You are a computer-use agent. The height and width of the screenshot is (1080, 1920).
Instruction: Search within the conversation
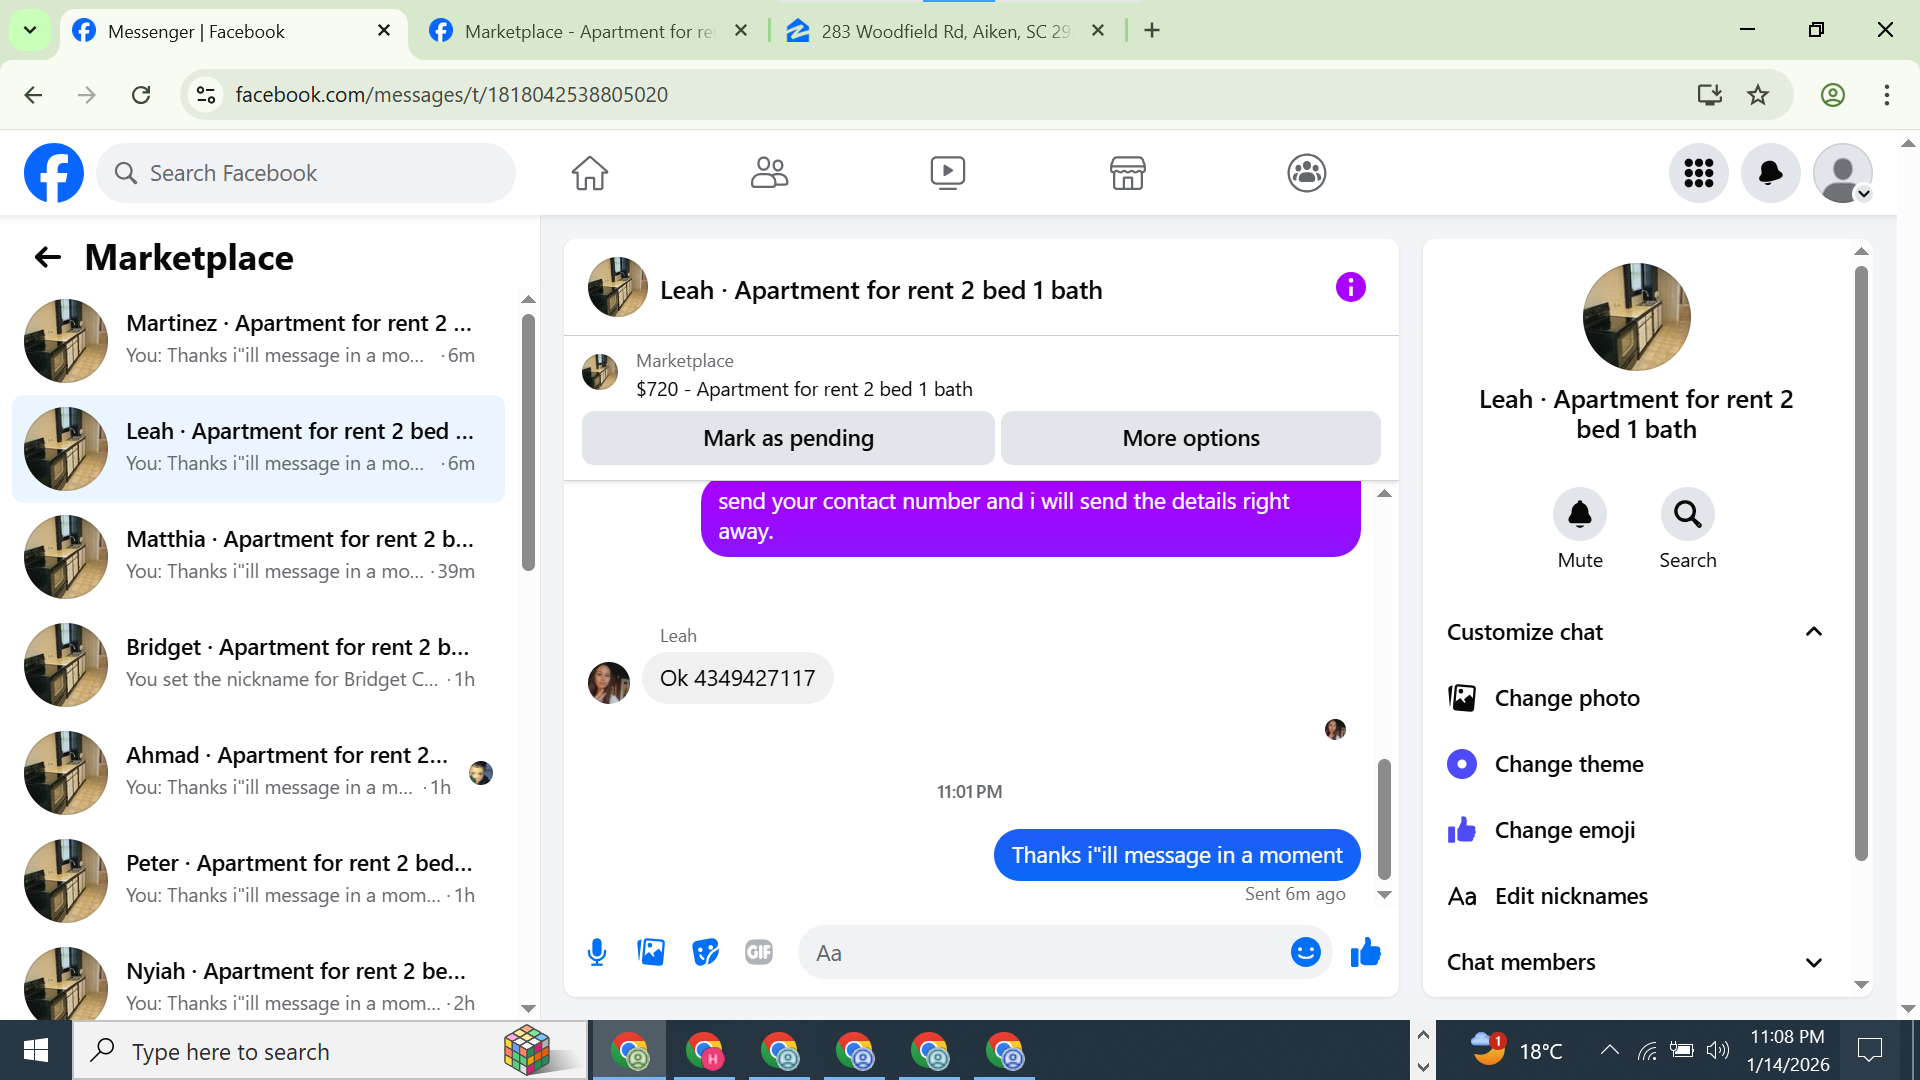(x=1687, y=515)
